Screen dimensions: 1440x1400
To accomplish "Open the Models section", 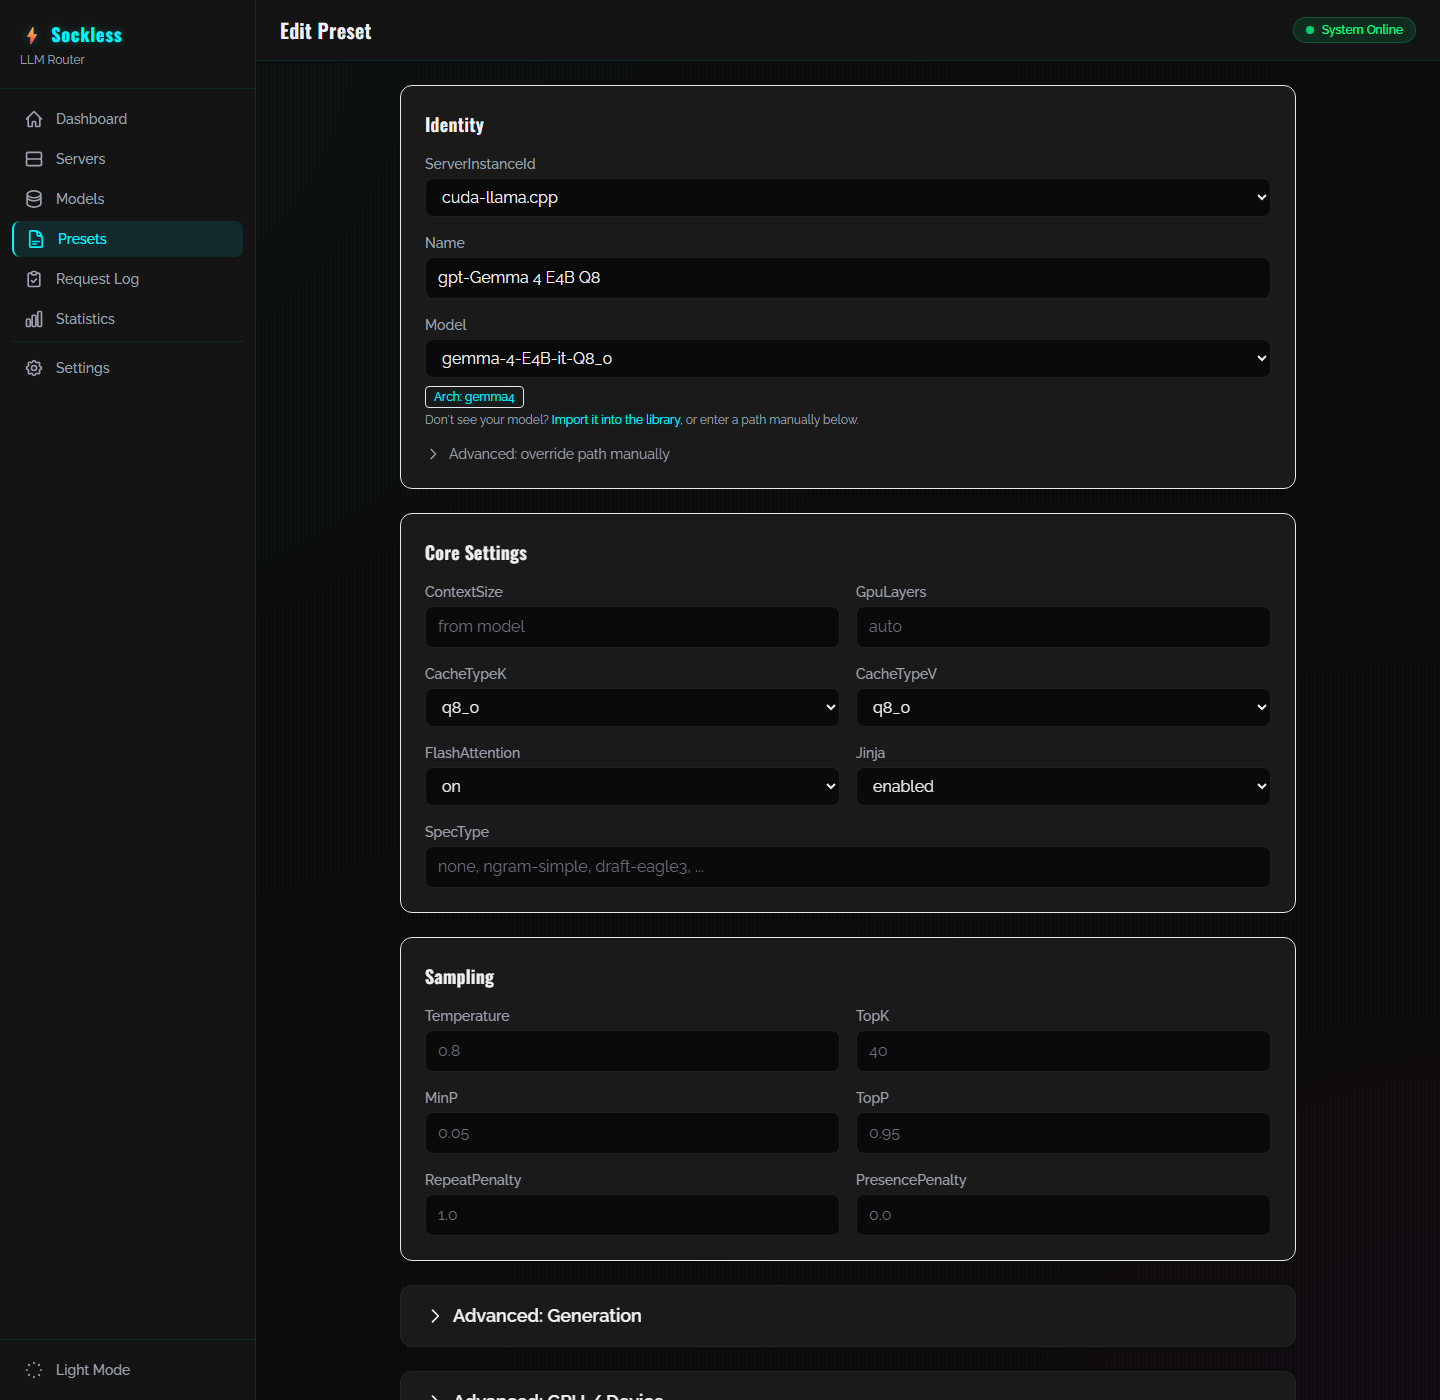I will pos(127,199).
